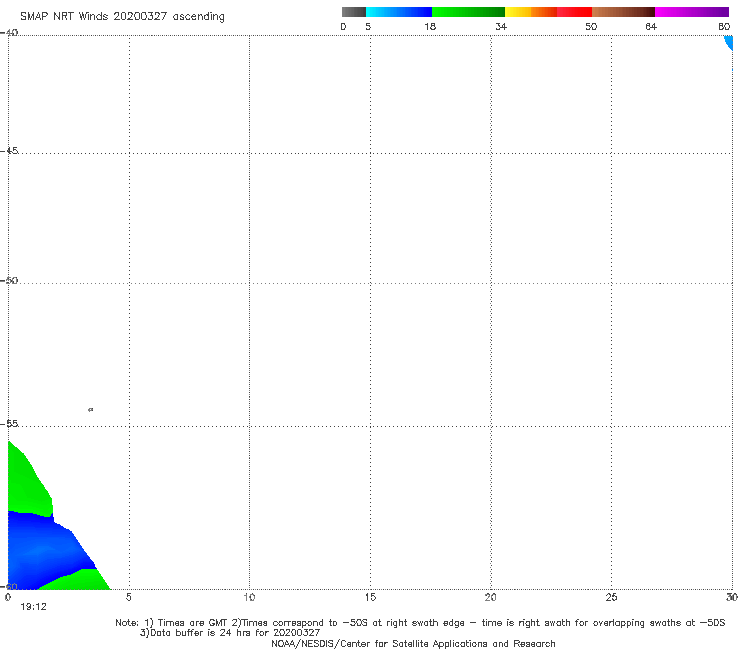Pick the yellow-to-red segment of the colorbar
Viewport: 740px width, 650px height.
(x=548, y=12)
